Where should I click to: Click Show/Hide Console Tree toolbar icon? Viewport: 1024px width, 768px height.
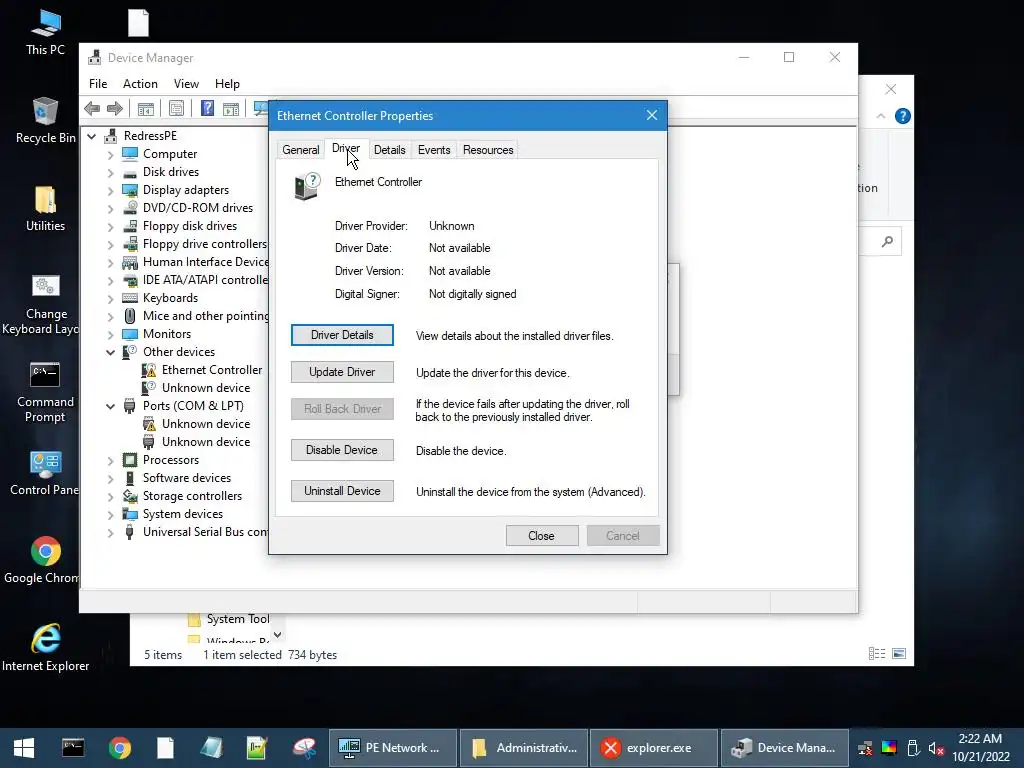[x=146, y=108]
